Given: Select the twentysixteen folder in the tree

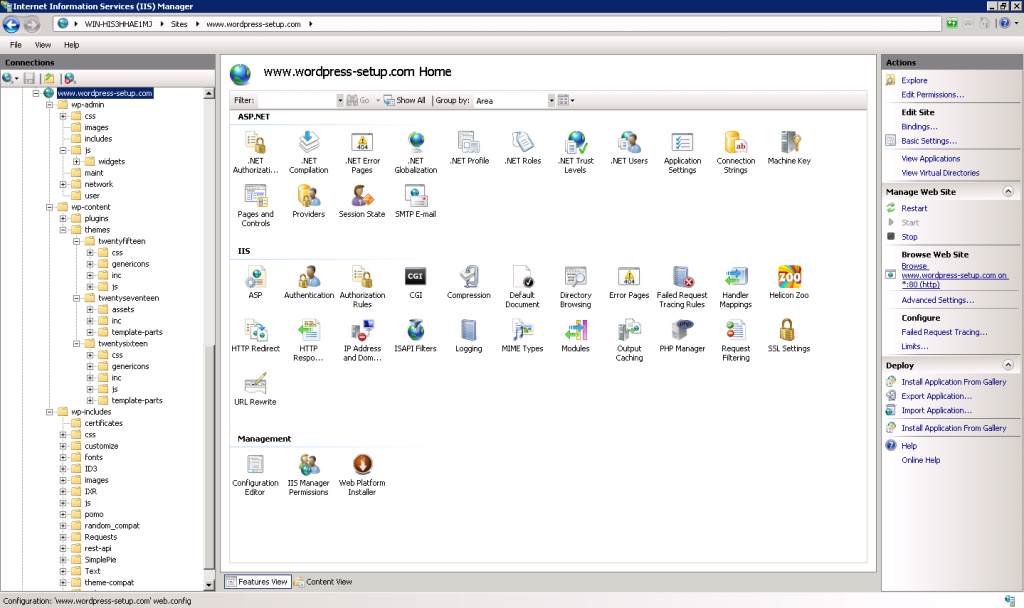Looking at the screenshot, I should click(123, 344).
